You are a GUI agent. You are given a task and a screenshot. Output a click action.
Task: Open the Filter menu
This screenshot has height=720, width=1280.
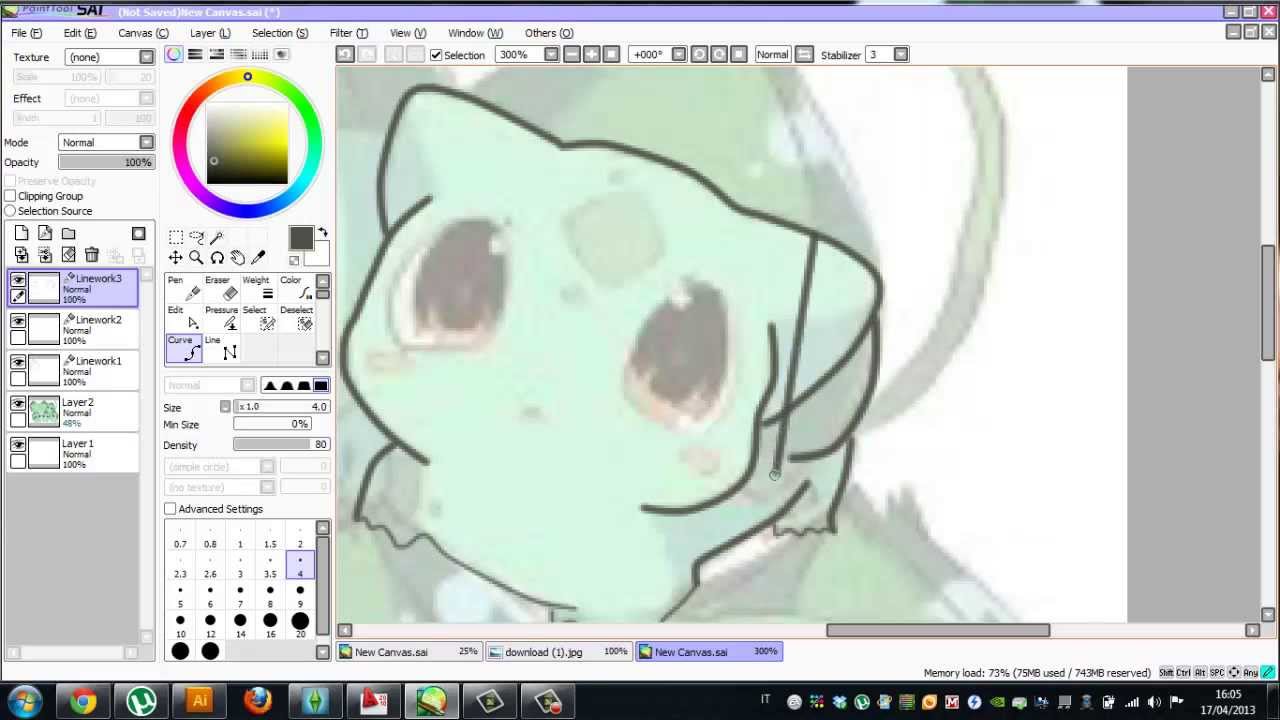(x=349, y=33)
